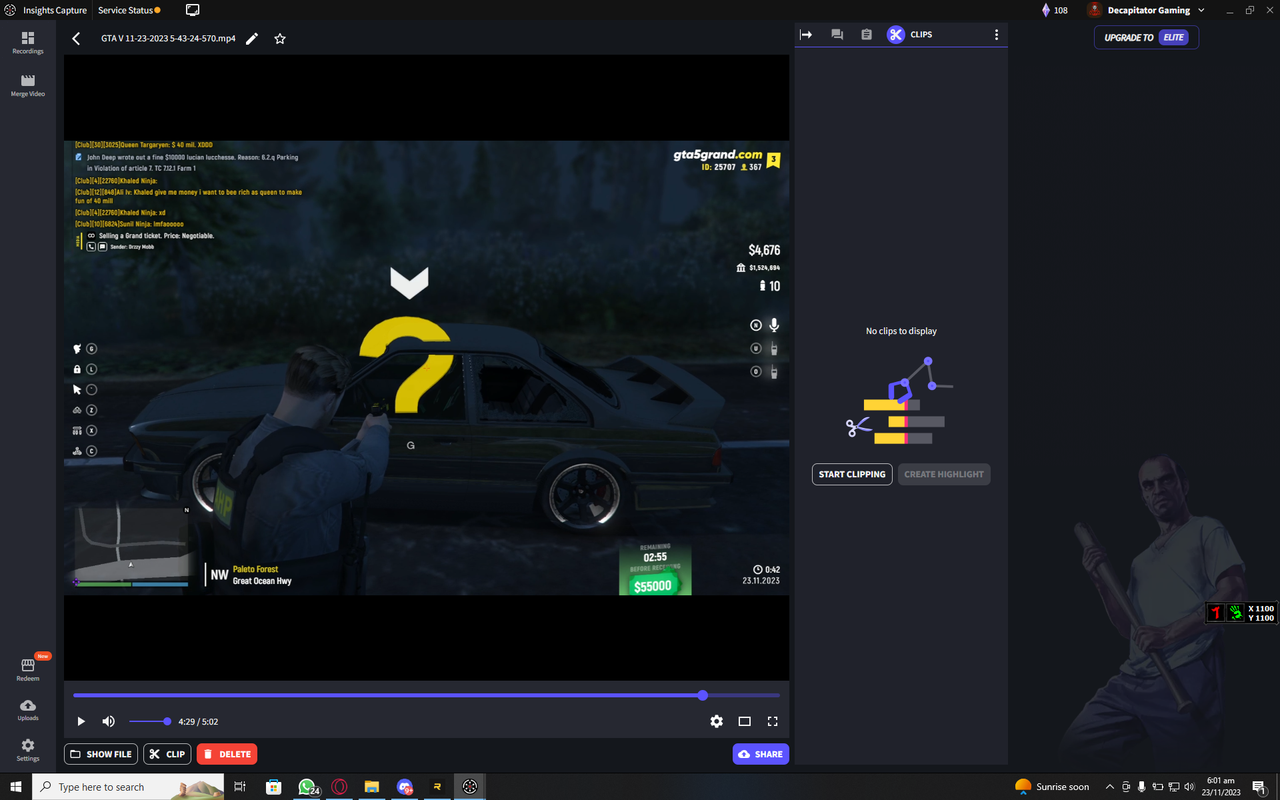Mark video as favorite with star

click(280, 38)
